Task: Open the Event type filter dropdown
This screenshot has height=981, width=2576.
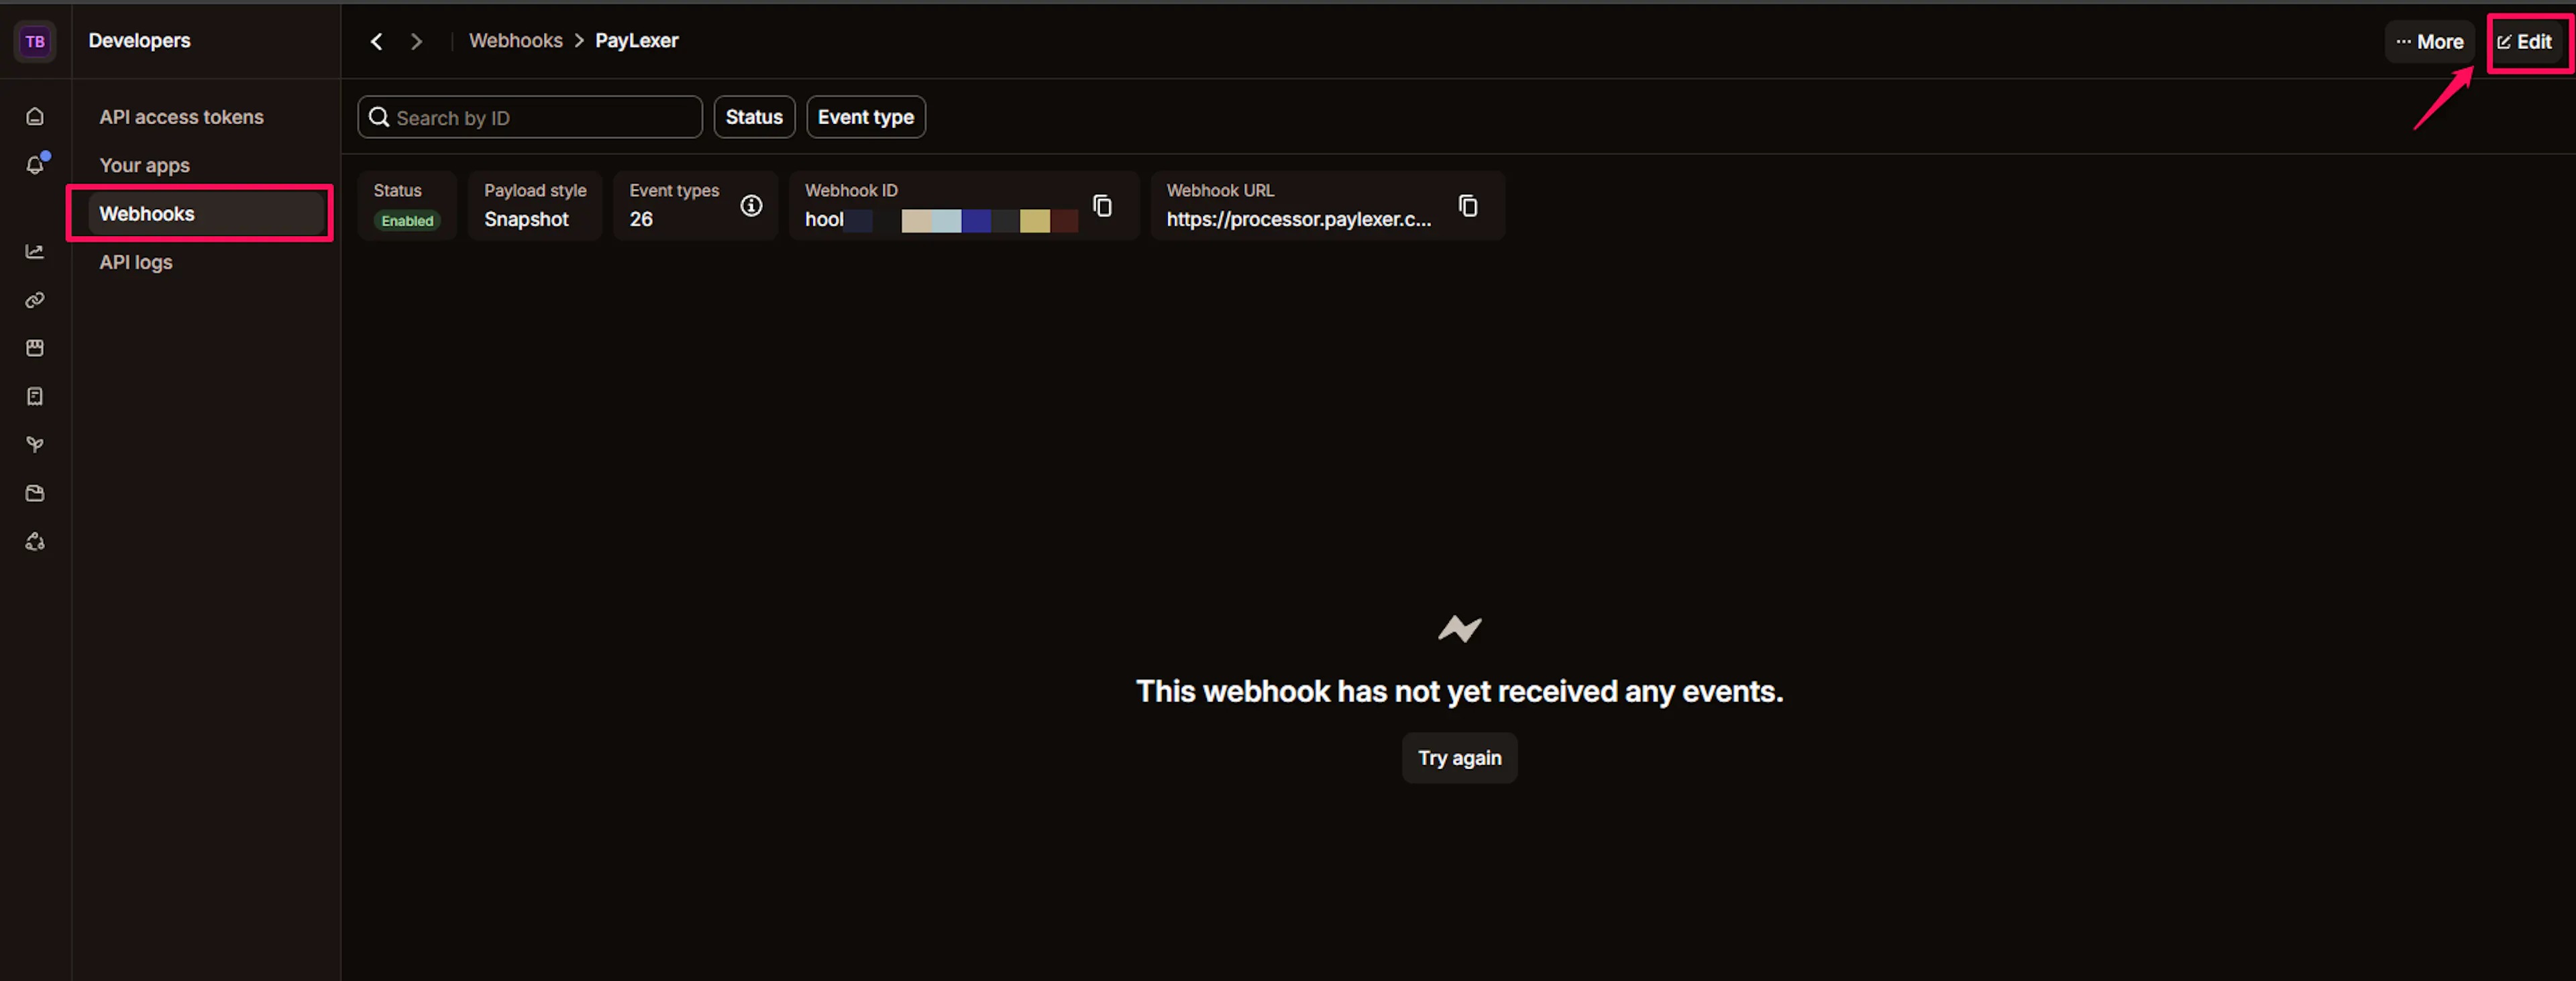Action: (866, 117)
